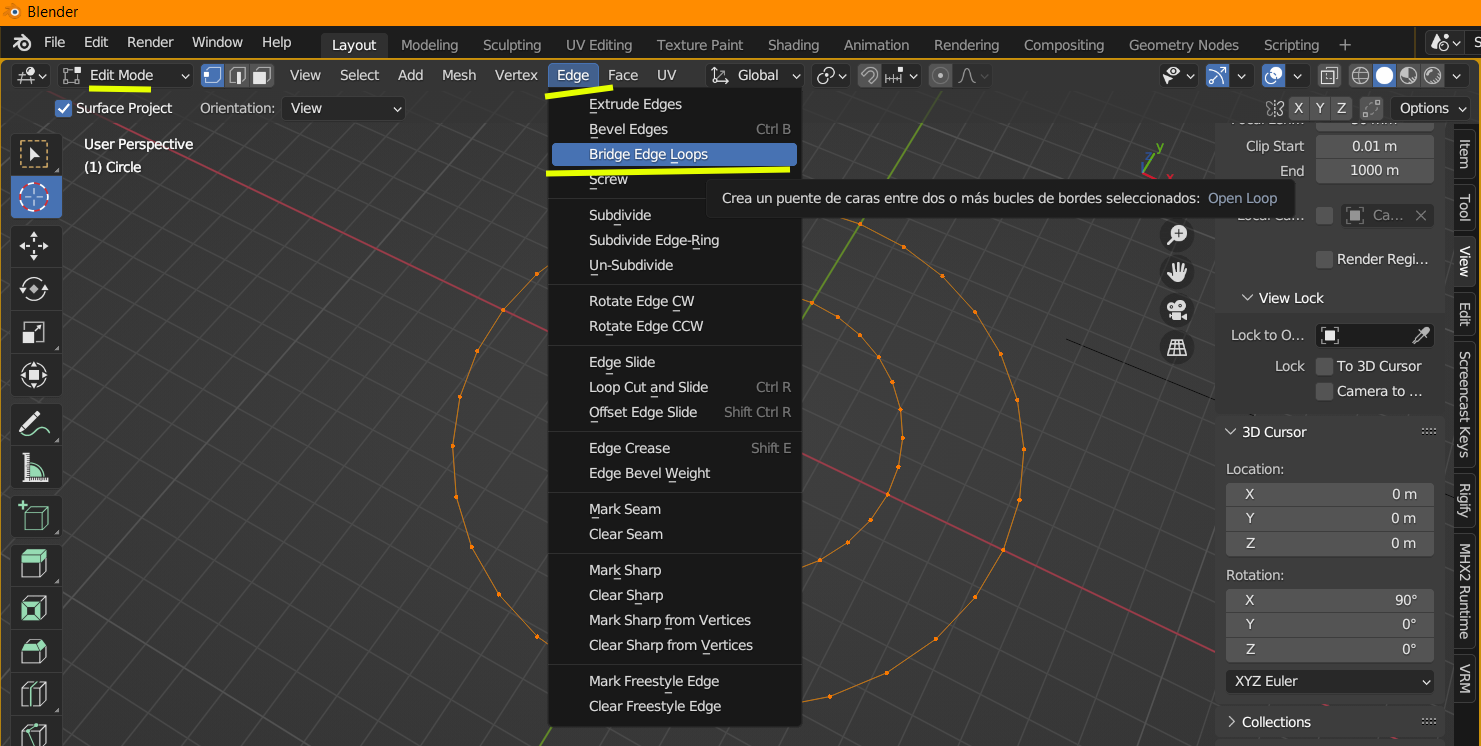Select the Loop Cut tool

click(x=34, y=694)
